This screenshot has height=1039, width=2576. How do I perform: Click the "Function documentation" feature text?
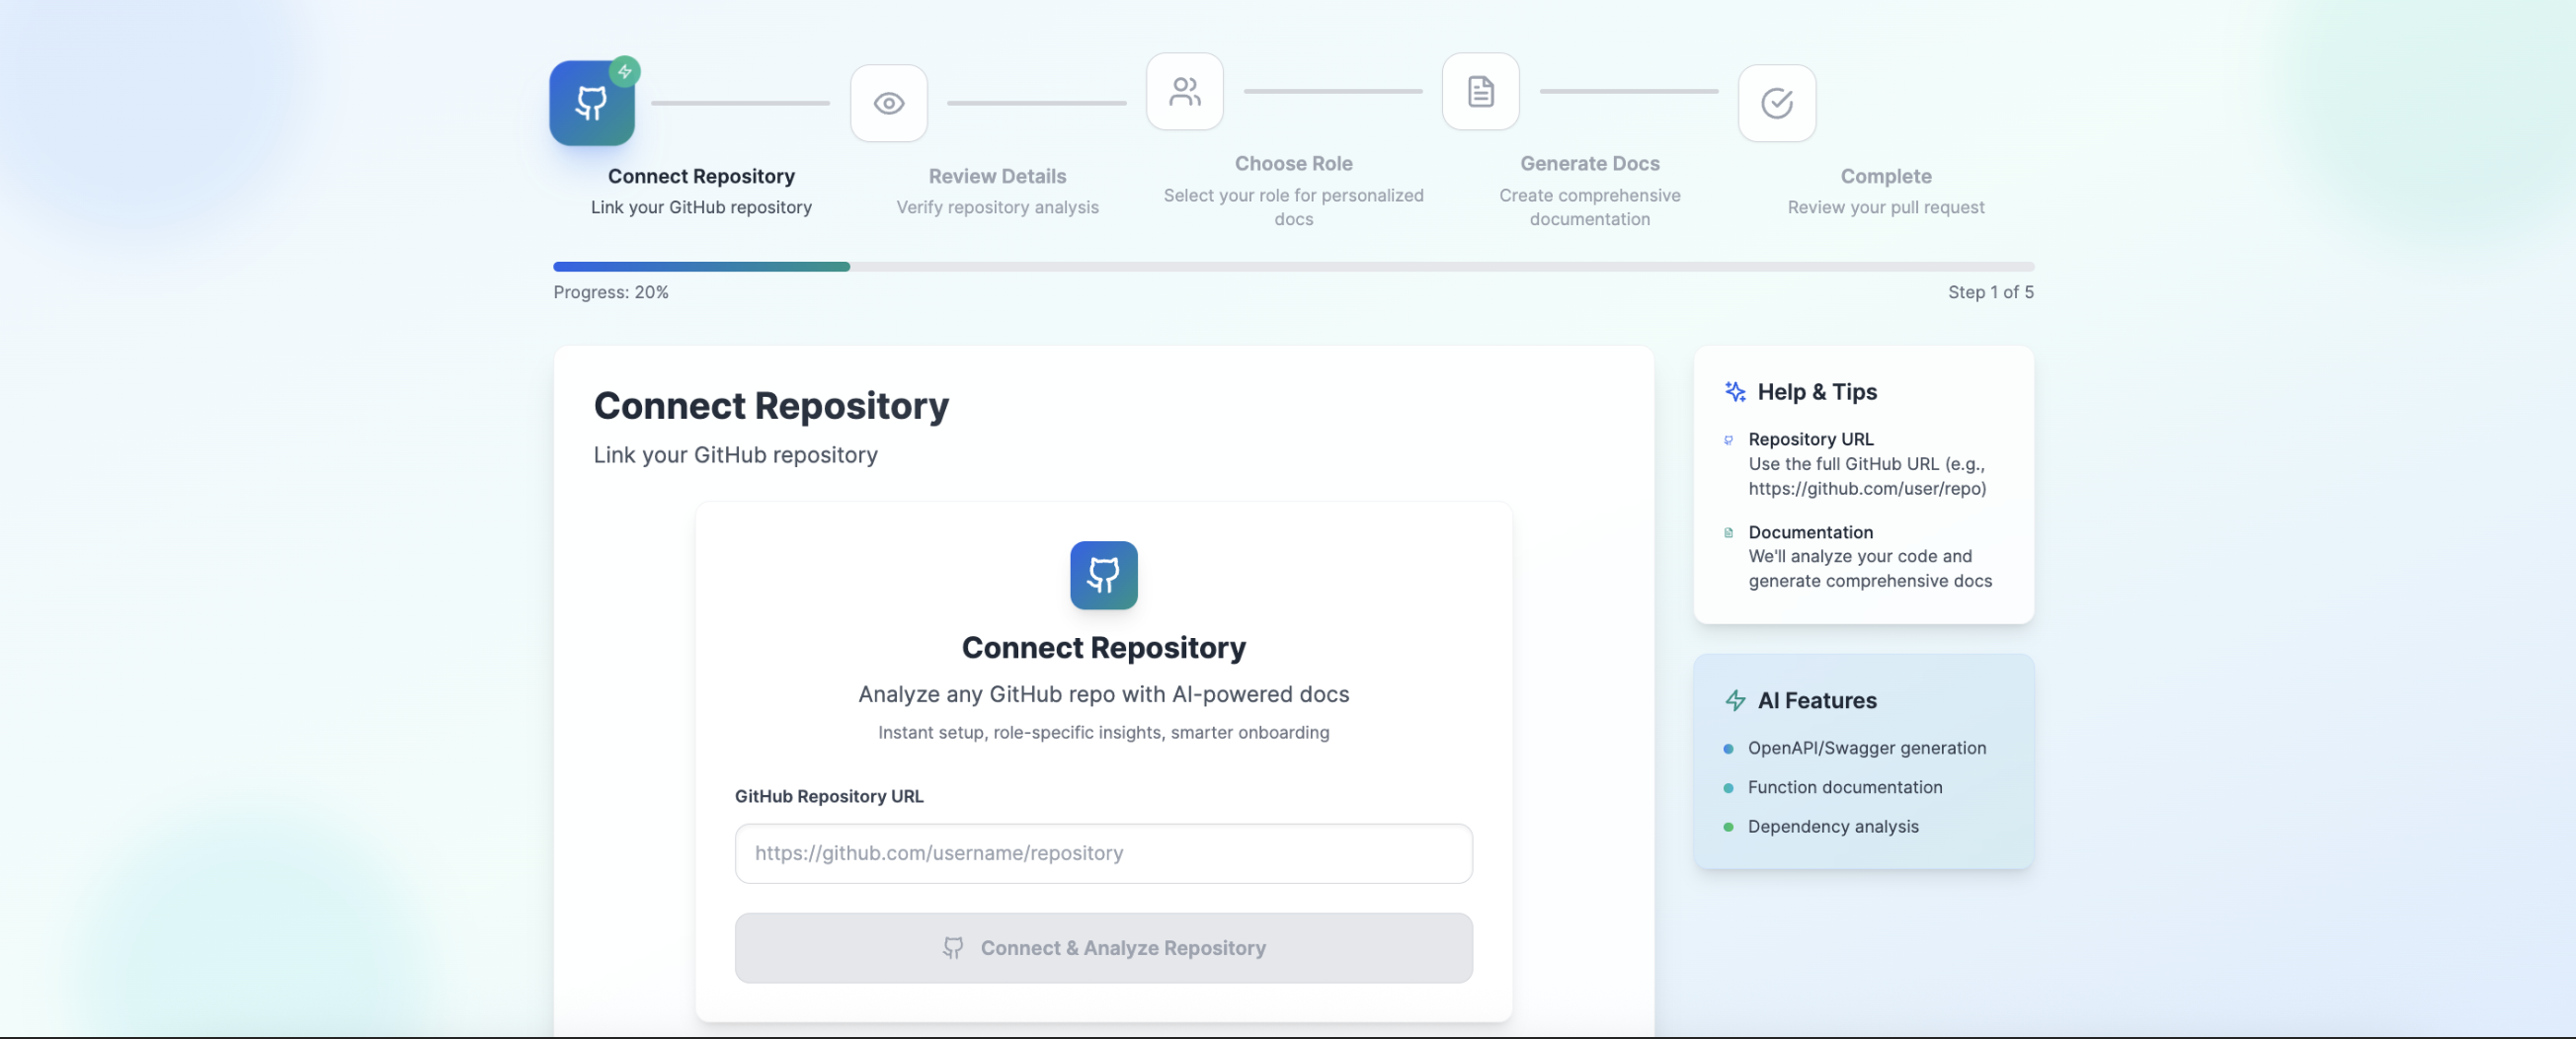tap(1844, 787)
